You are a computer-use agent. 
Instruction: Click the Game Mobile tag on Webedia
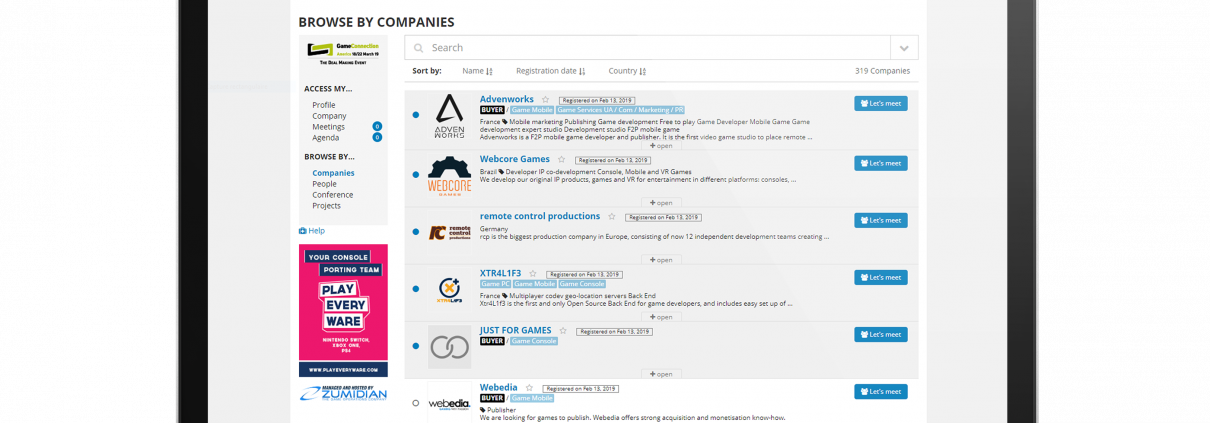pos(533,398)
